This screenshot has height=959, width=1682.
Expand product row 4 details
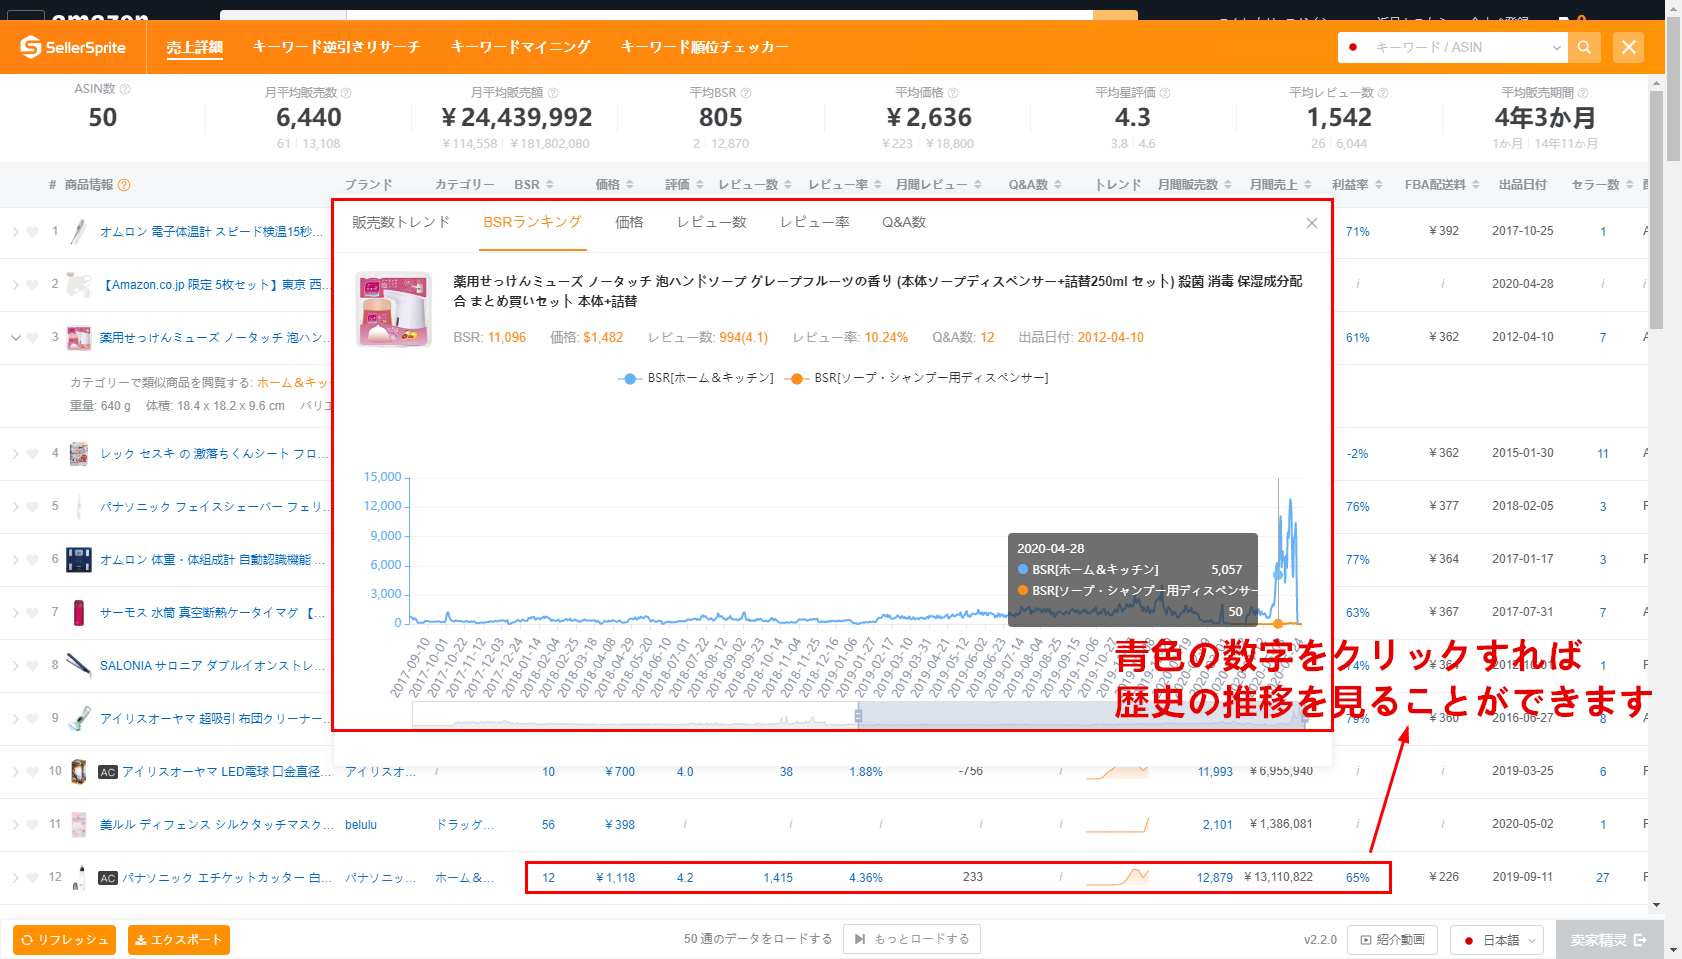(15, 454)
